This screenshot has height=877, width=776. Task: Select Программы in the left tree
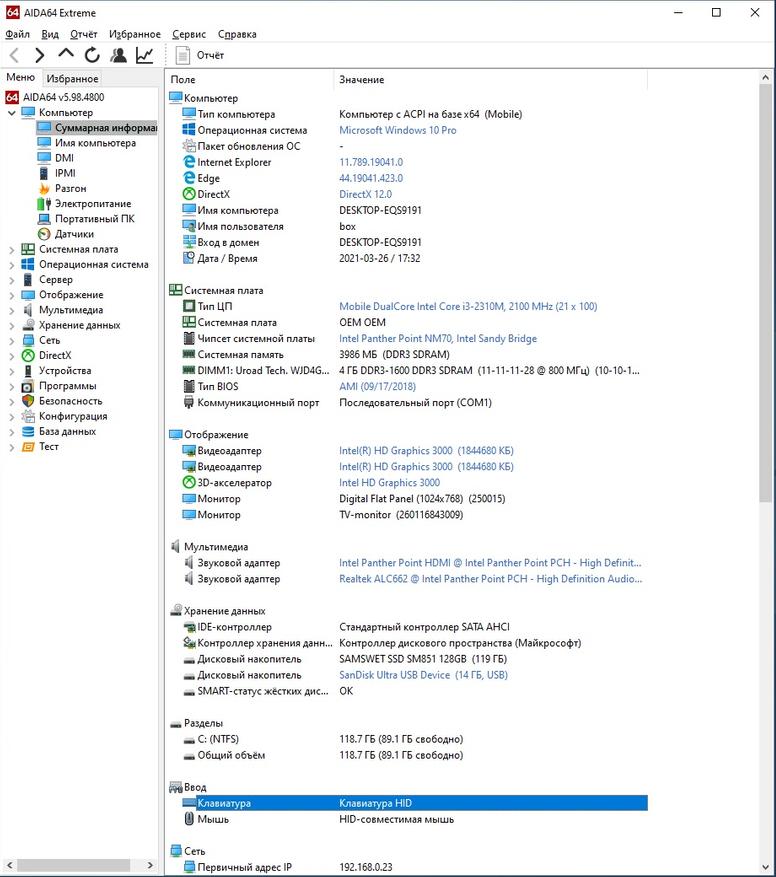[x=67, y=385]
